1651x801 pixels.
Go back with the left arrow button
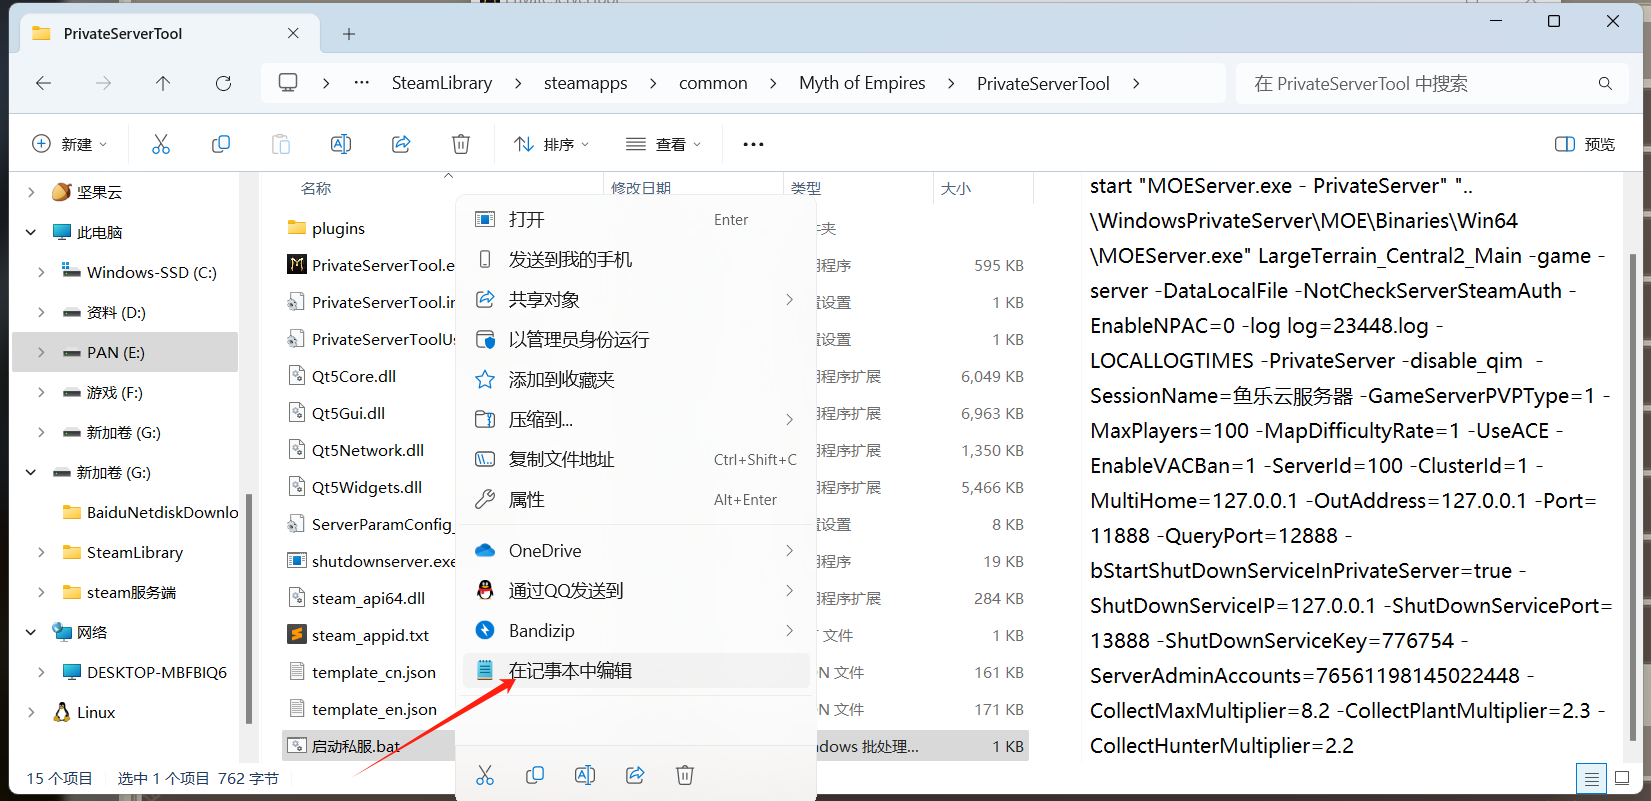coord(43,83)
